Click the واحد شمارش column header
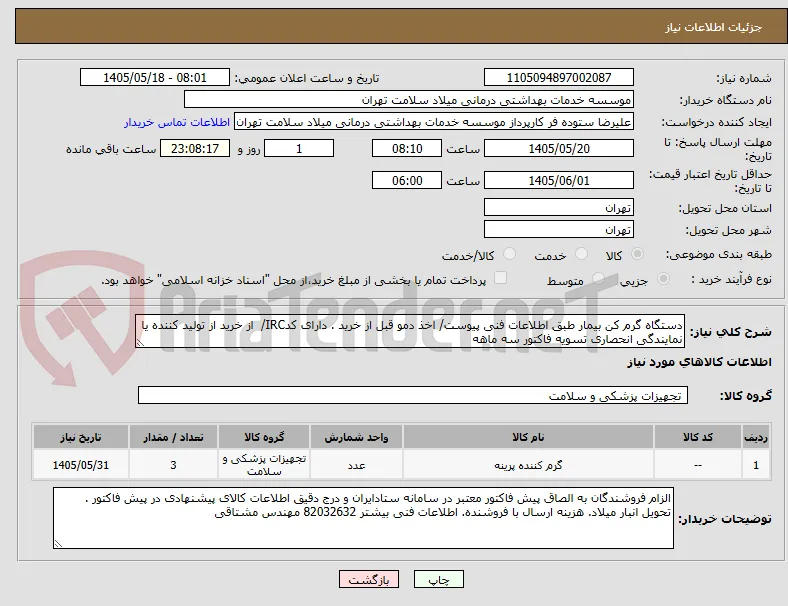Image resolution: width=788 pixels, height=606 pixels. (x=356, y=437)
